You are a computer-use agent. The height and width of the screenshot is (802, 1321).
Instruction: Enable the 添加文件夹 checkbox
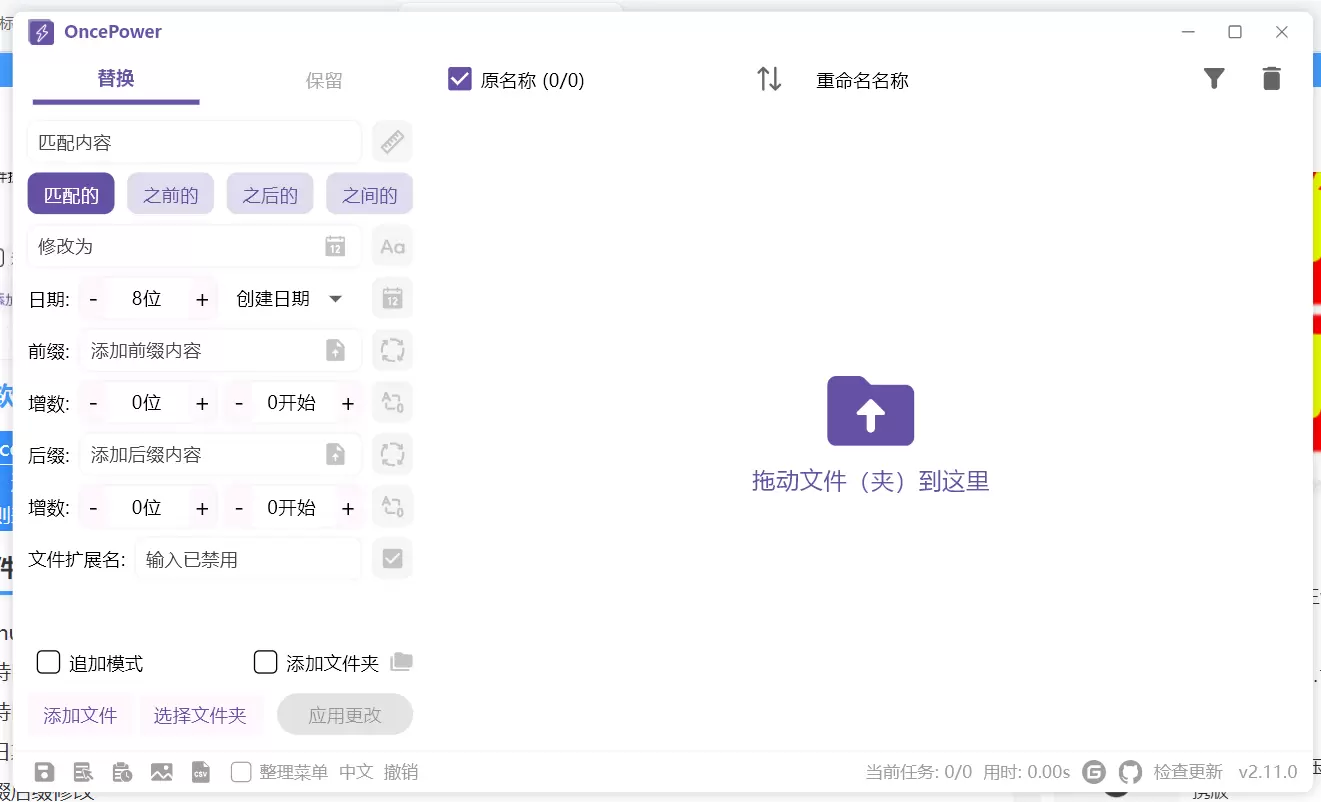(x=265, y=662)
